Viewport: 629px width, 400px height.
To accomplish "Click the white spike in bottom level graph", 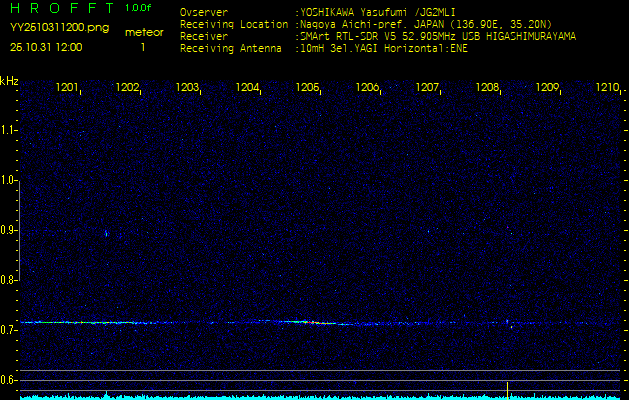I will click(507, 388).
